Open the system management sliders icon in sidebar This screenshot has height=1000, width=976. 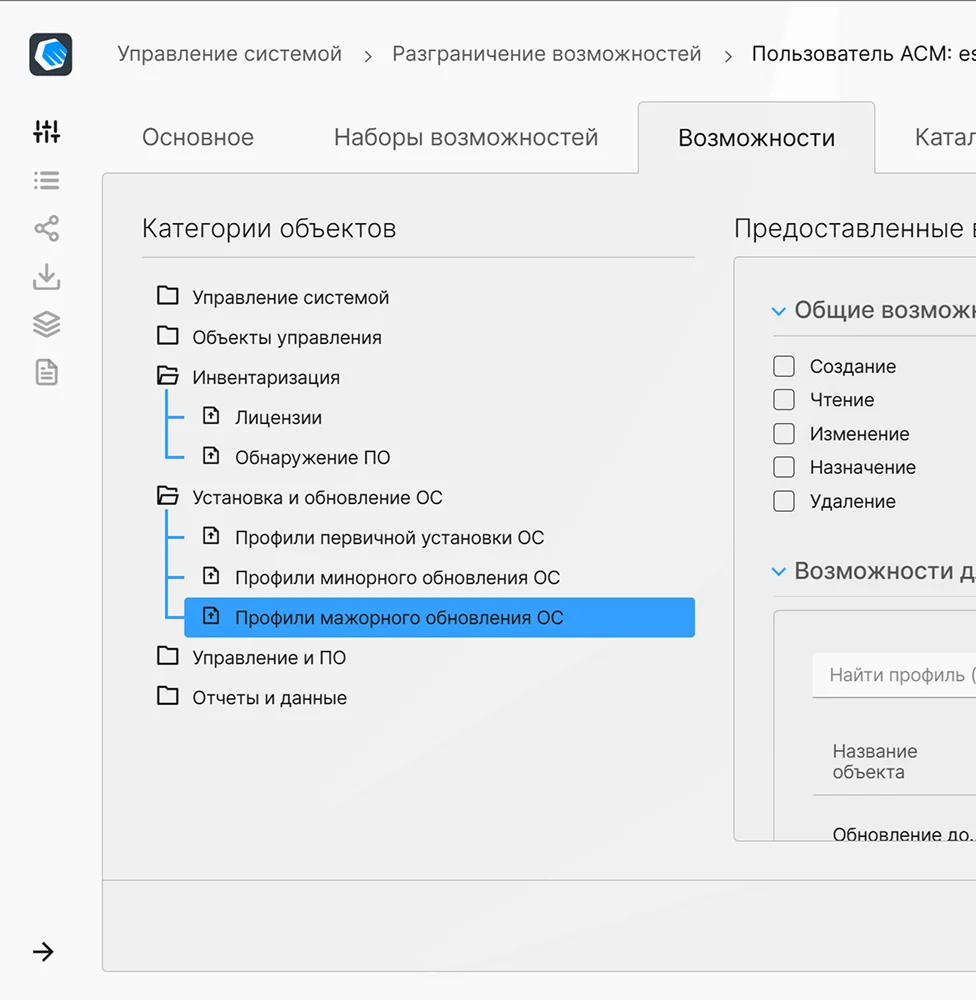[x=47, y=131]
